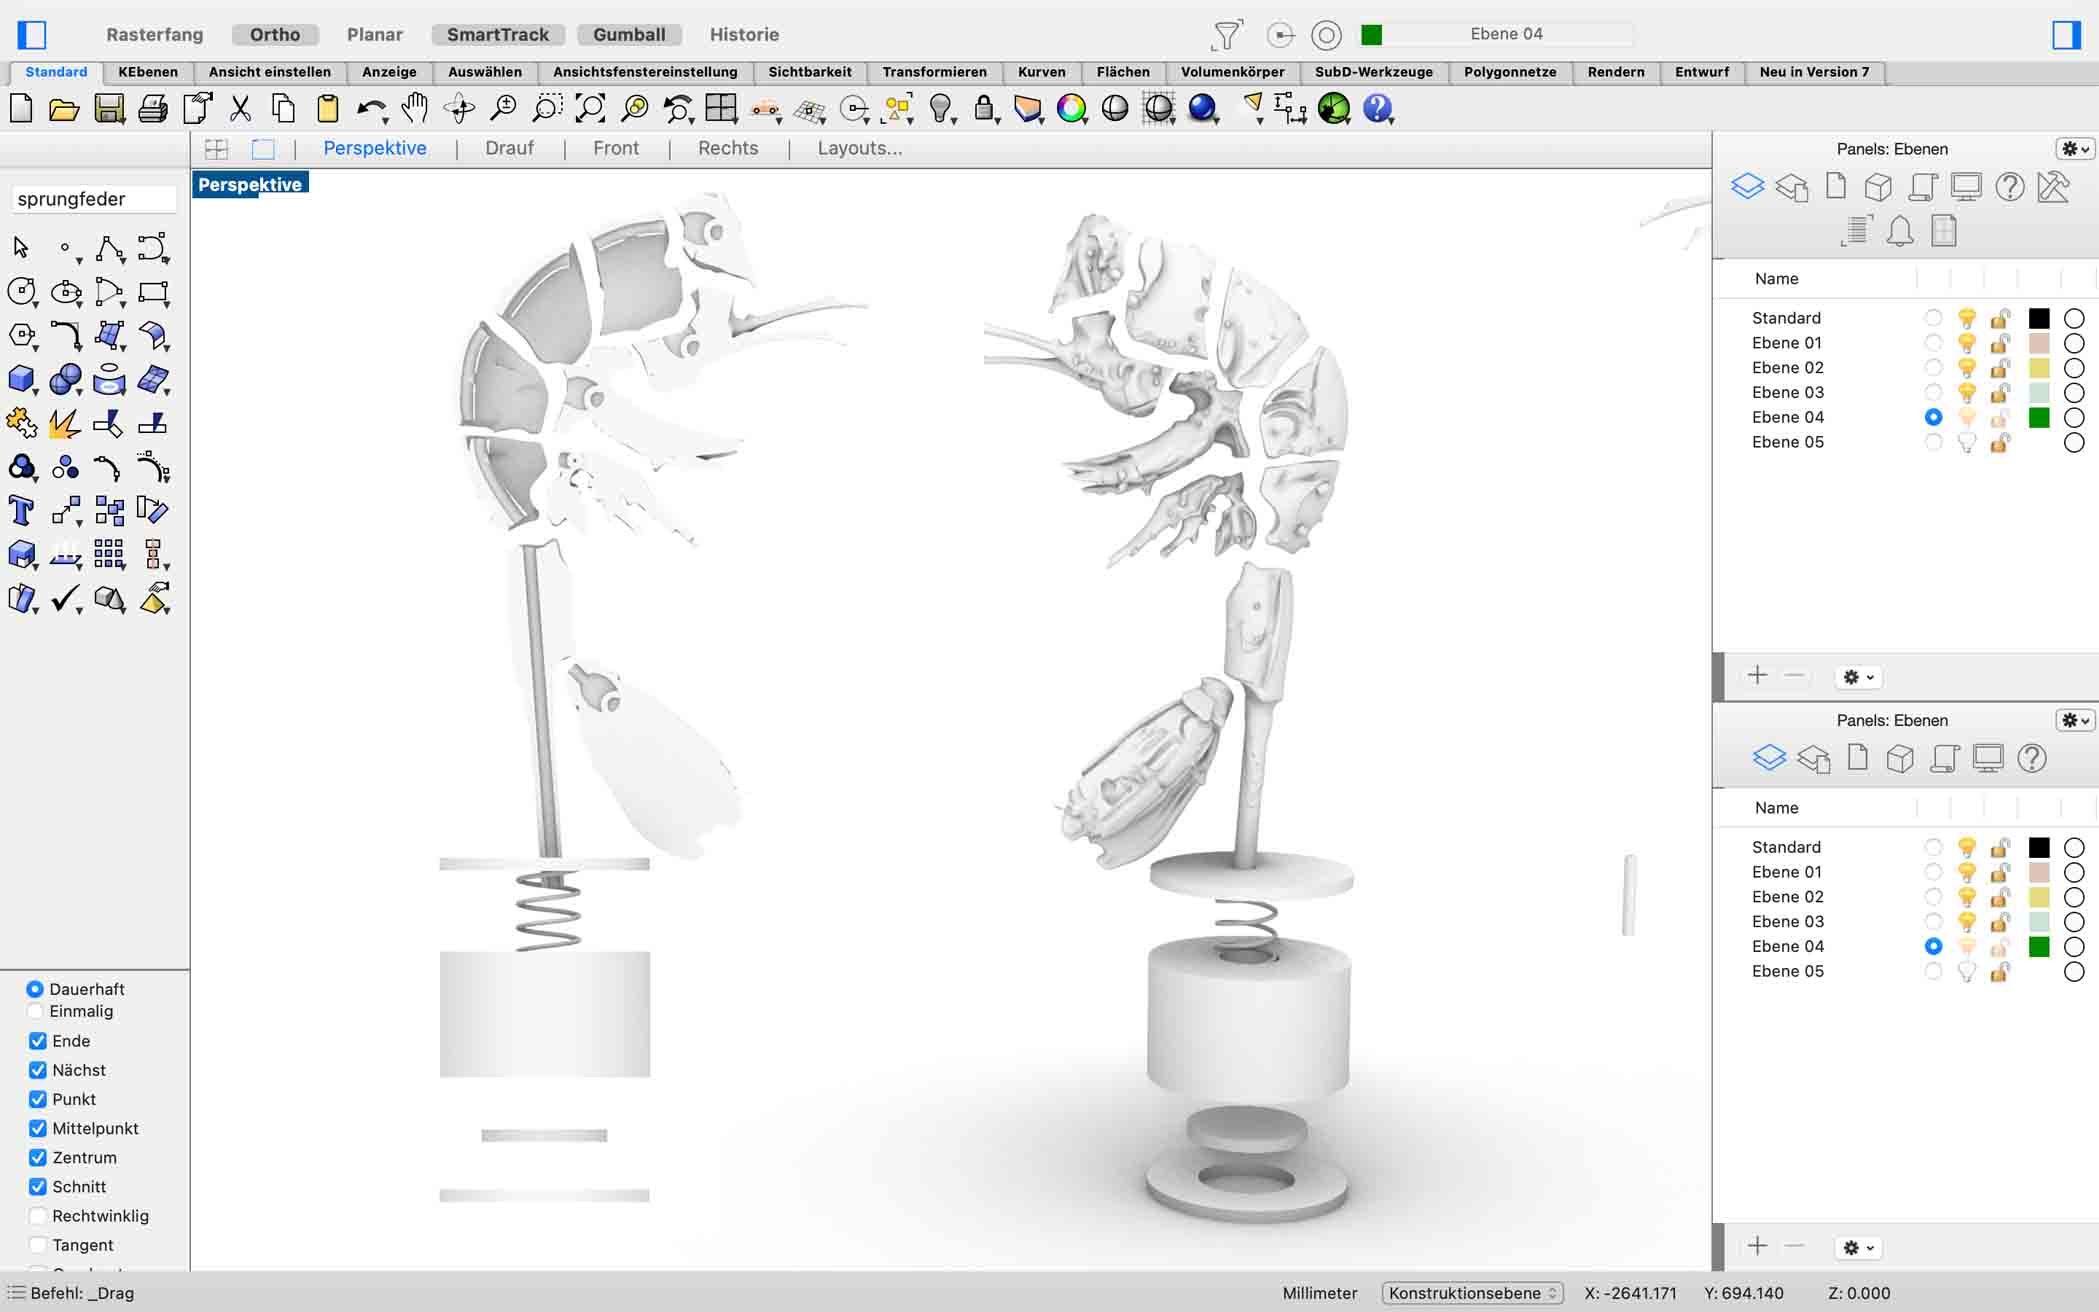The image size is (2099, 1312).
Task: Toggle the Gumball button
Action: [x=629, y=34]
